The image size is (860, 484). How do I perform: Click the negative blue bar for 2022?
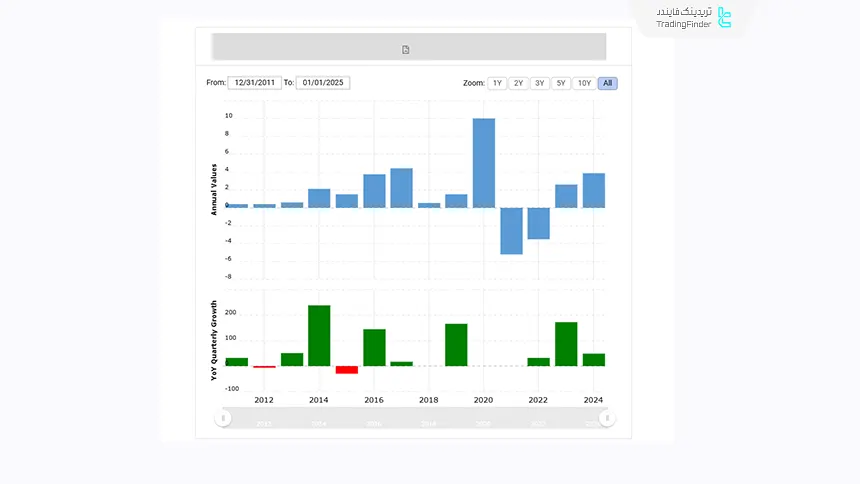coord(539,223)
